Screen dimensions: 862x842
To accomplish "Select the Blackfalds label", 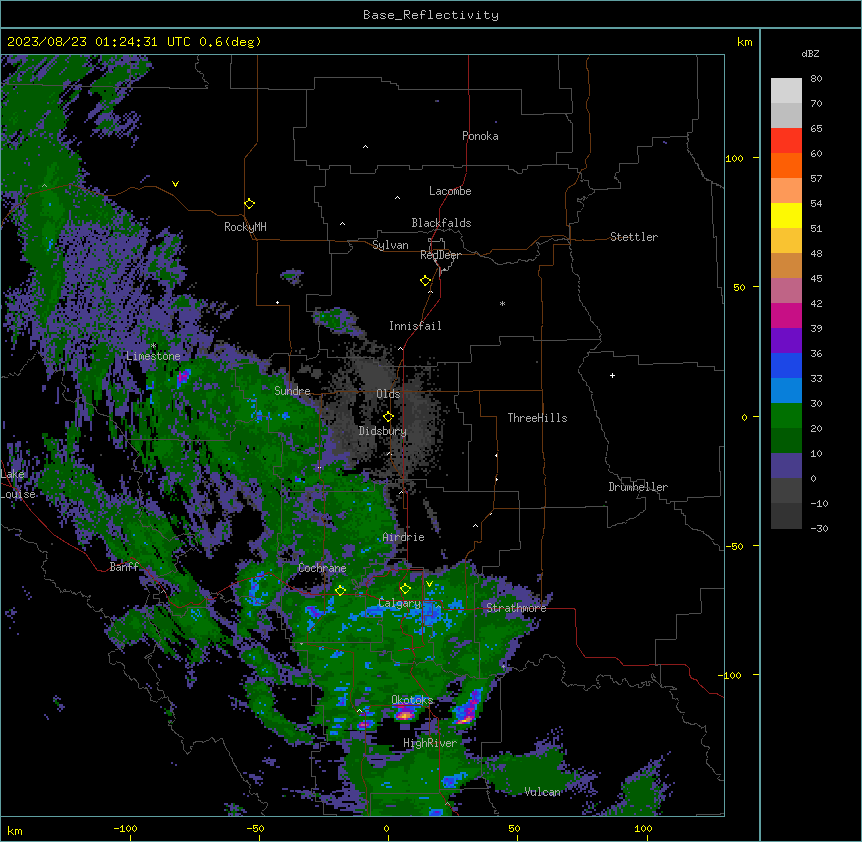I will [x=441, y=223].
